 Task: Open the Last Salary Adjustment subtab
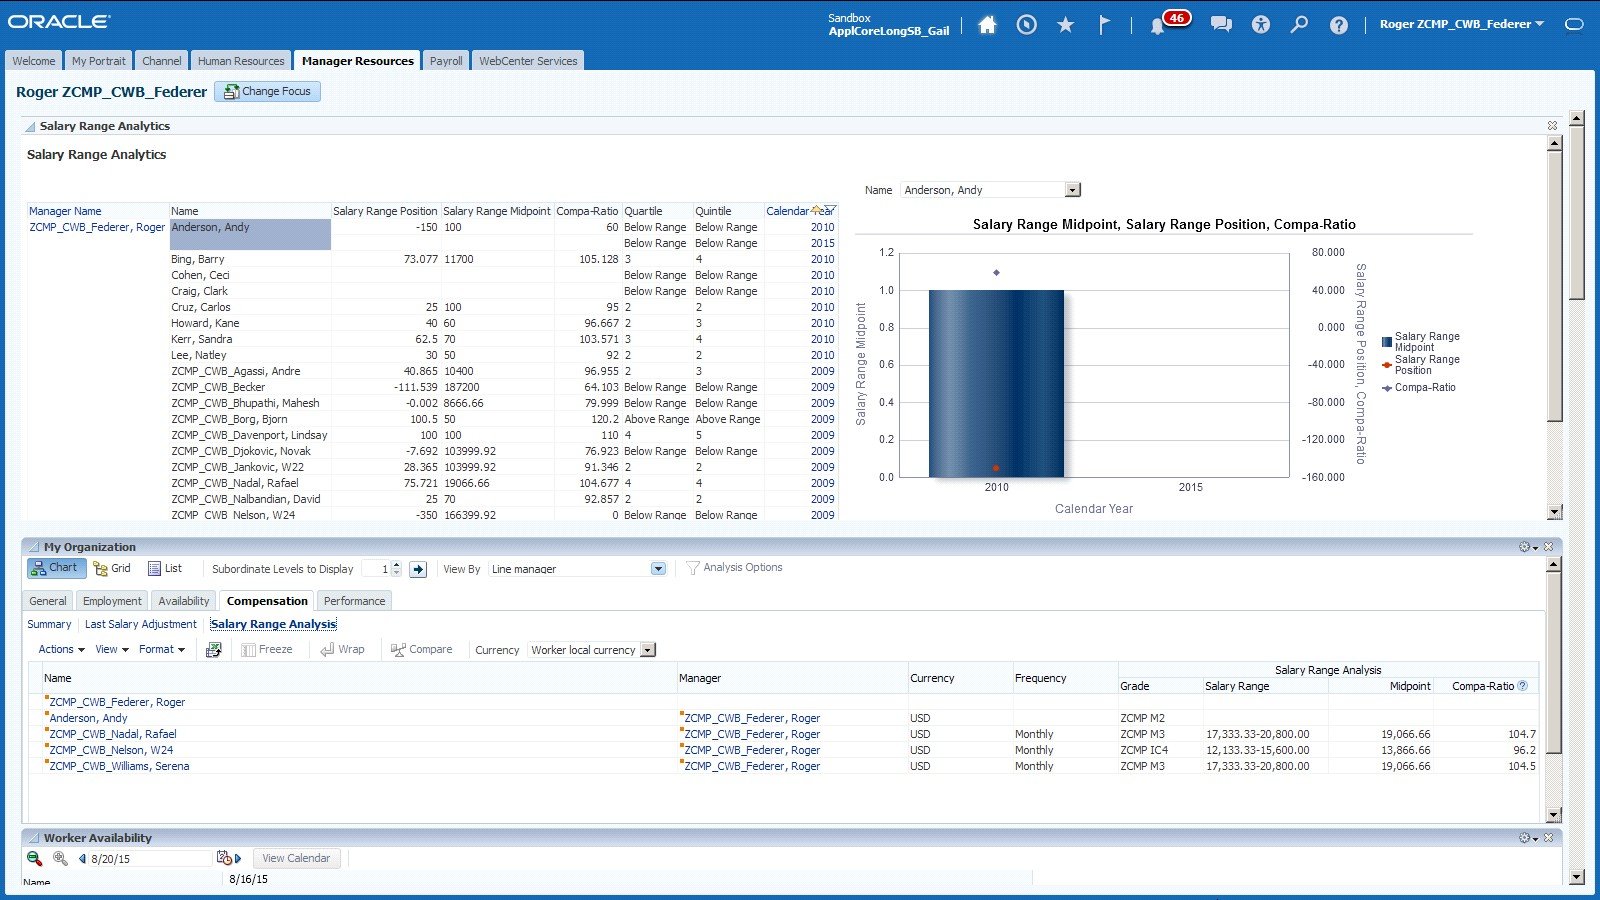click(140, 624)
